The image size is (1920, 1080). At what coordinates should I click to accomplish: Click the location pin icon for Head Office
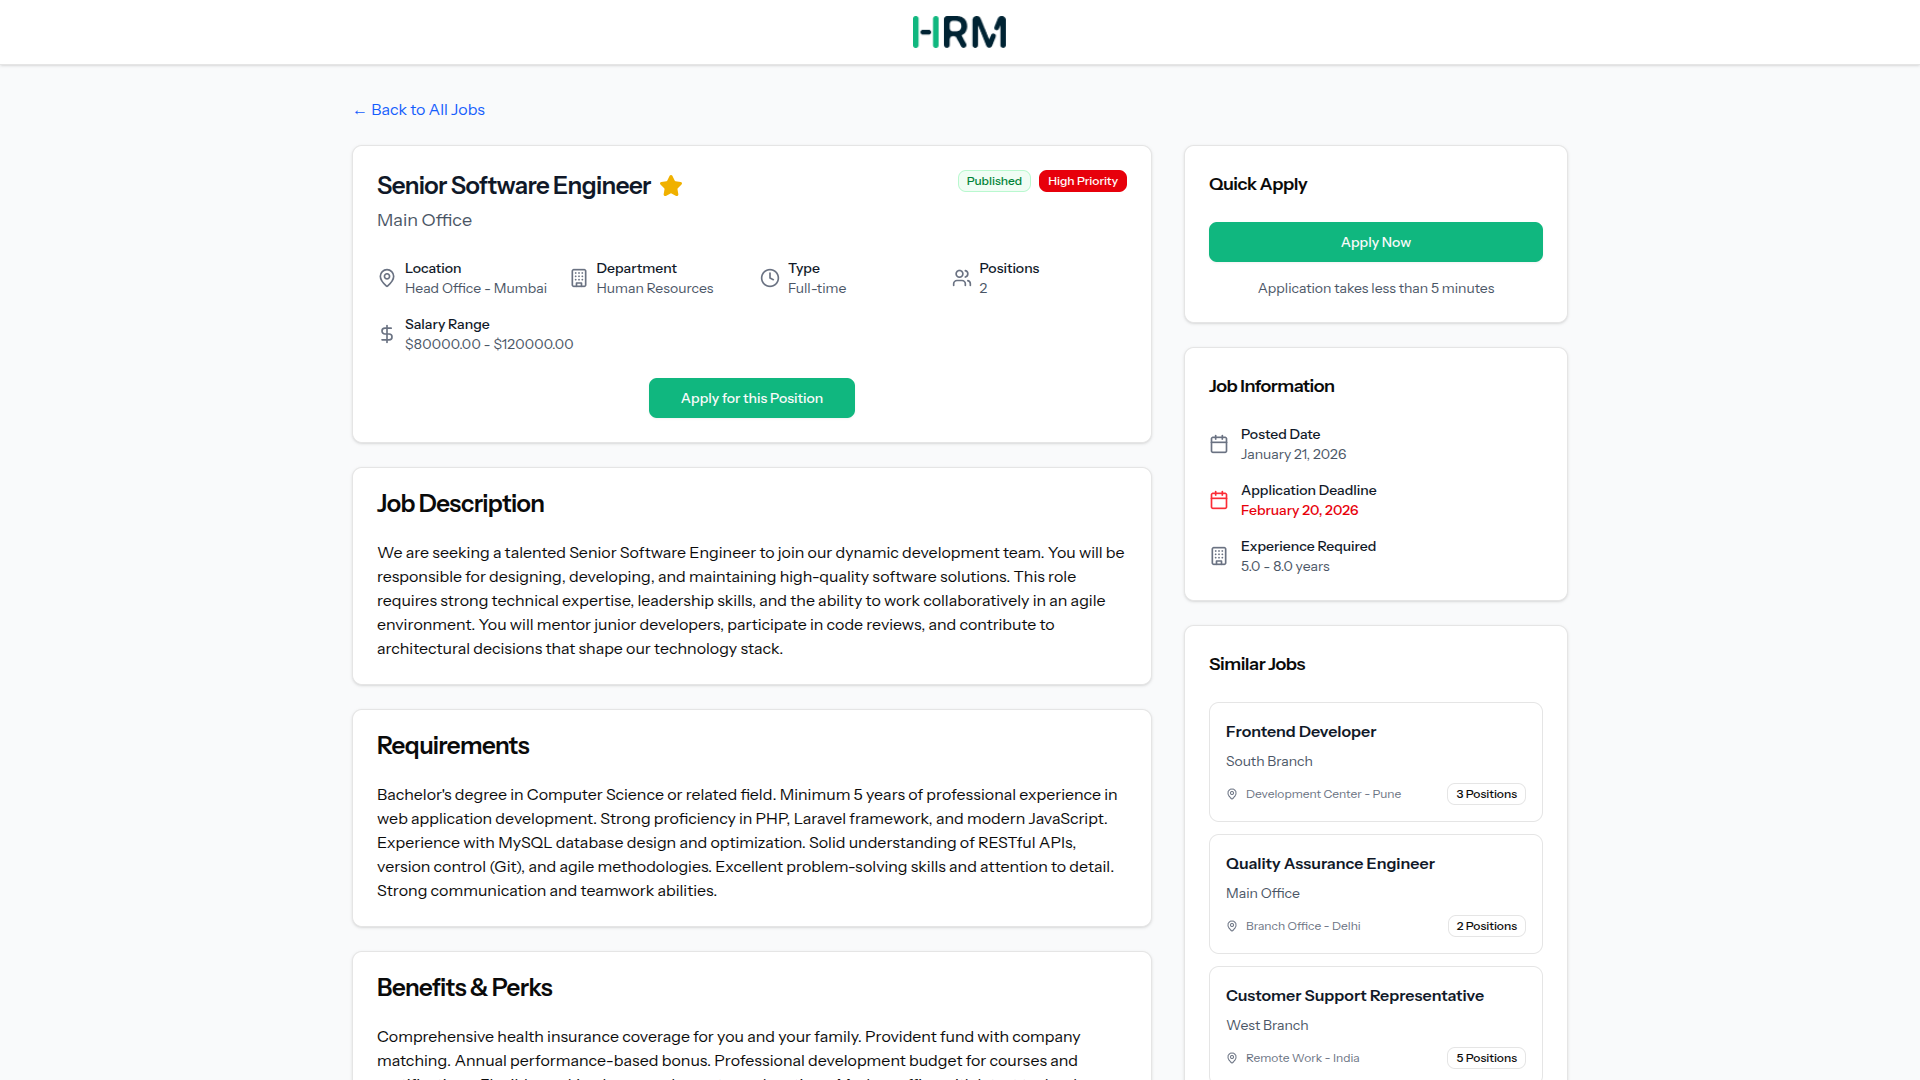387,278
